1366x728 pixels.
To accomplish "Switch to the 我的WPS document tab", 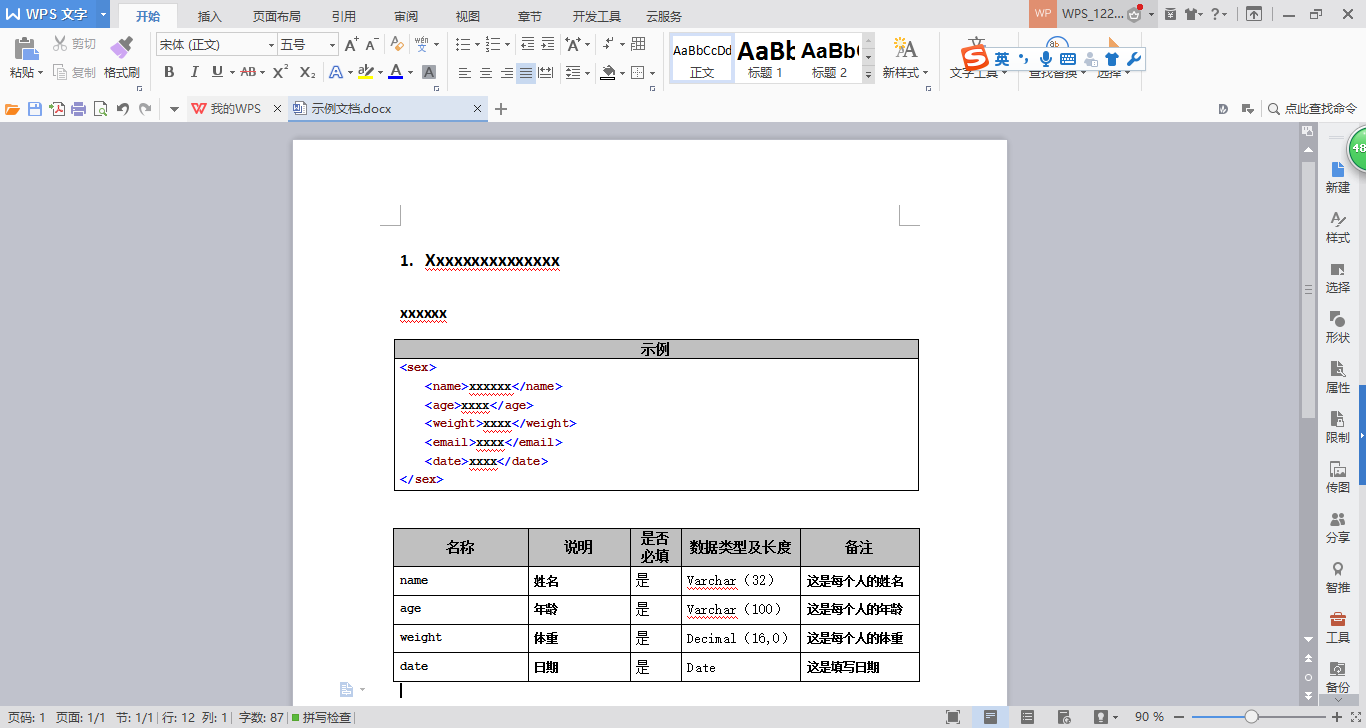I will (x=236, y=109).
